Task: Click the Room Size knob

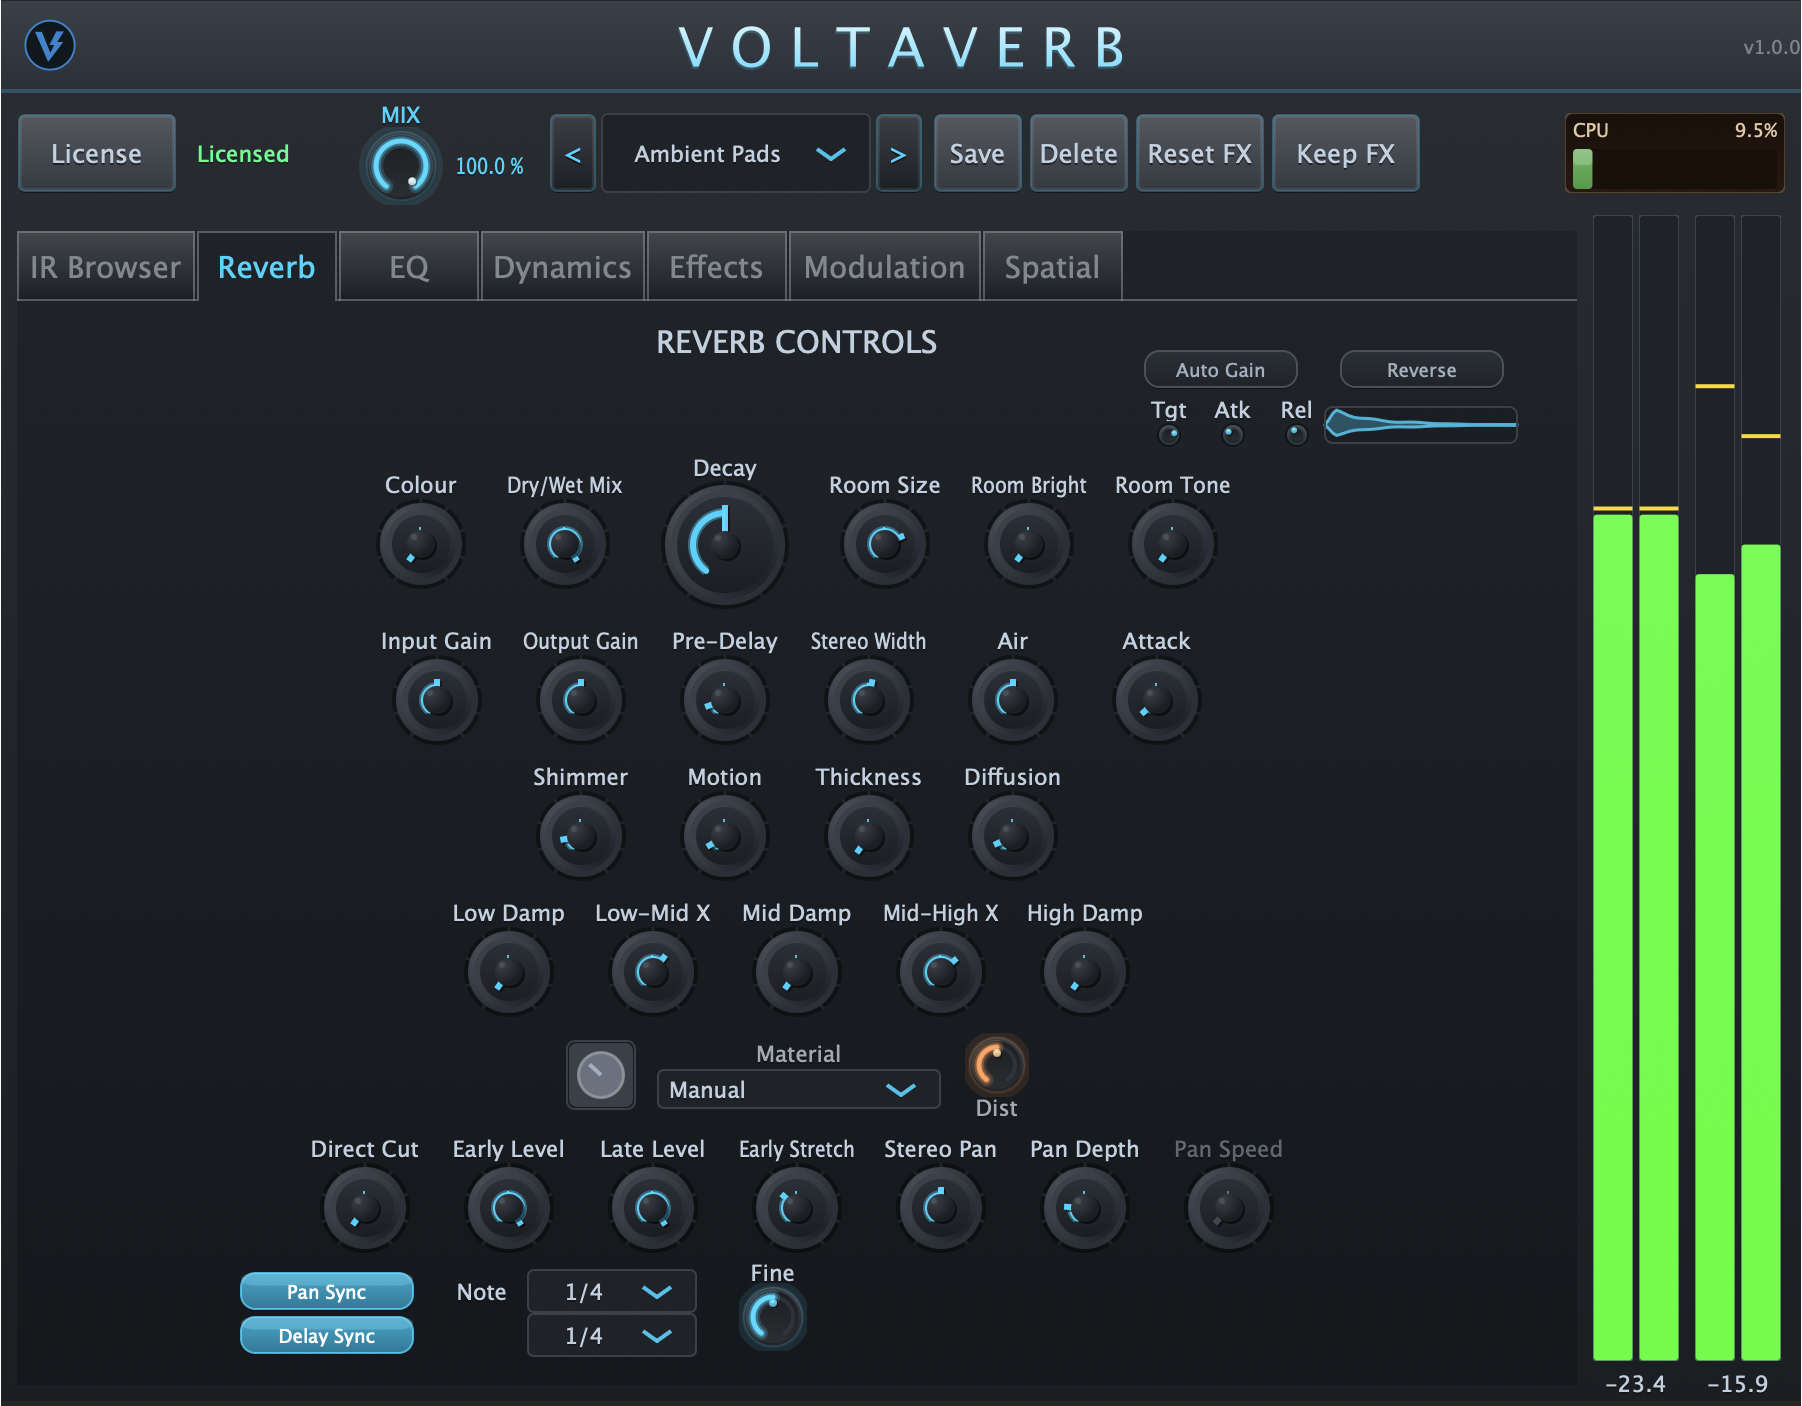Action: click(x=885, y=545)
